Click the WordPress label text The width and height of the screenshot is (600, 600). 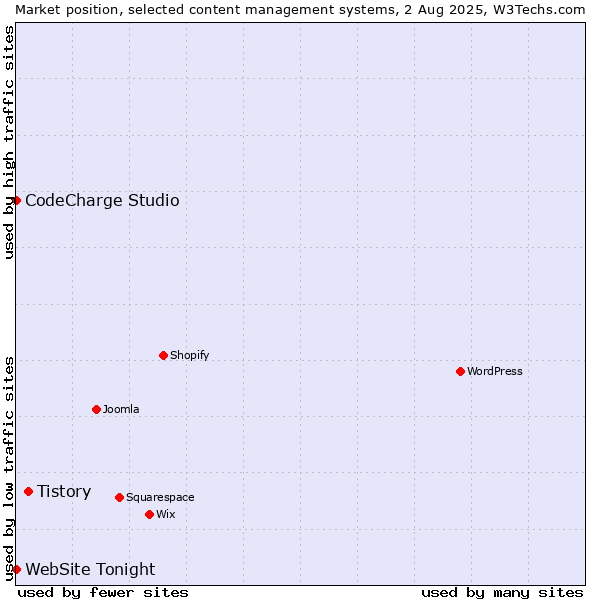[x=495, y=371]
